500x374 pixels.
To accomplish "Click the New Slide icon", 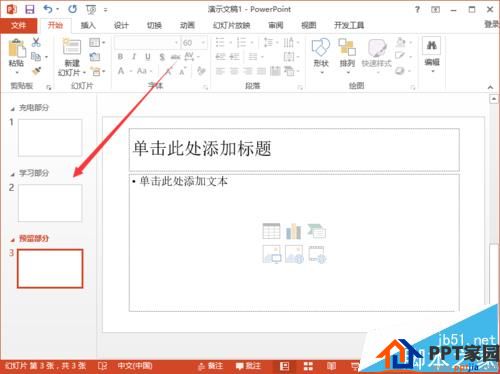I will pos(72,47).
